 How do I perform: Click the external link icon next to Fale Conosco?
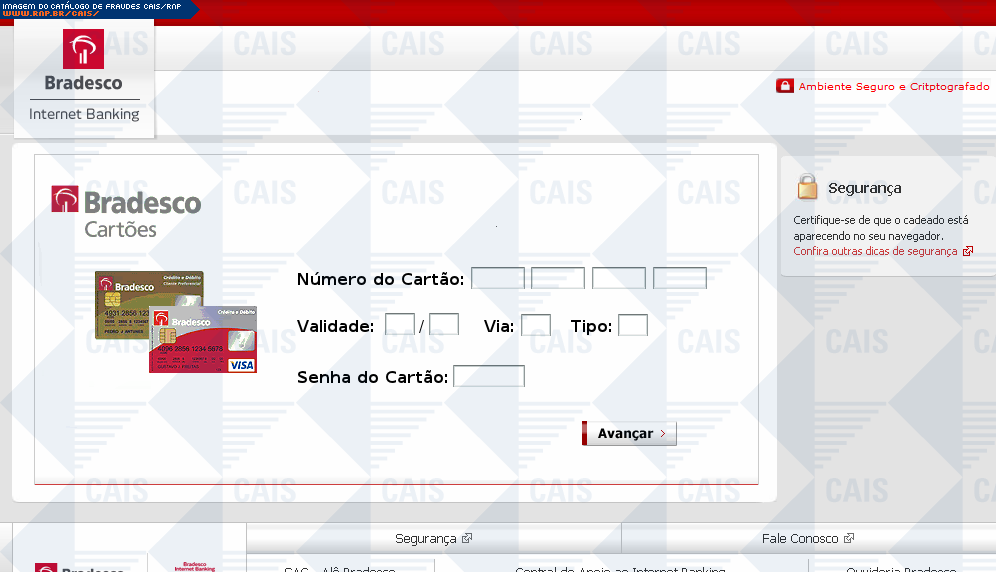click(849, 538)
